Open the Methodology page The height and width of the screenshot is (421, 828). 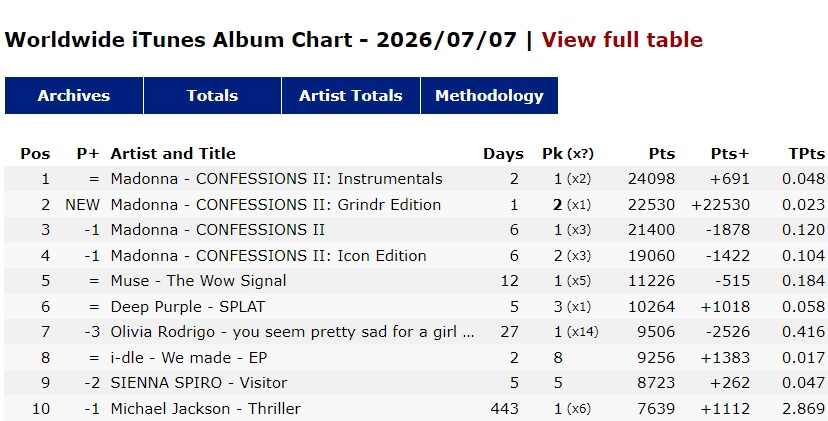[x=489, y=96]
